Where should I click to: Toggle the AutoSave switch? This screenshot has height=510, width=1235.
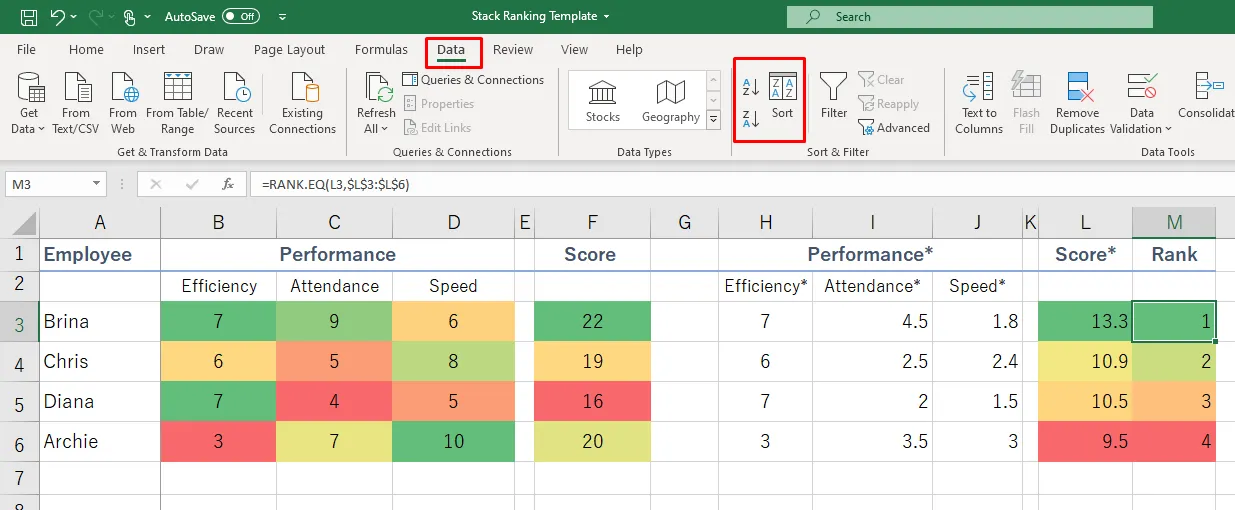click(x=241, y=17)
